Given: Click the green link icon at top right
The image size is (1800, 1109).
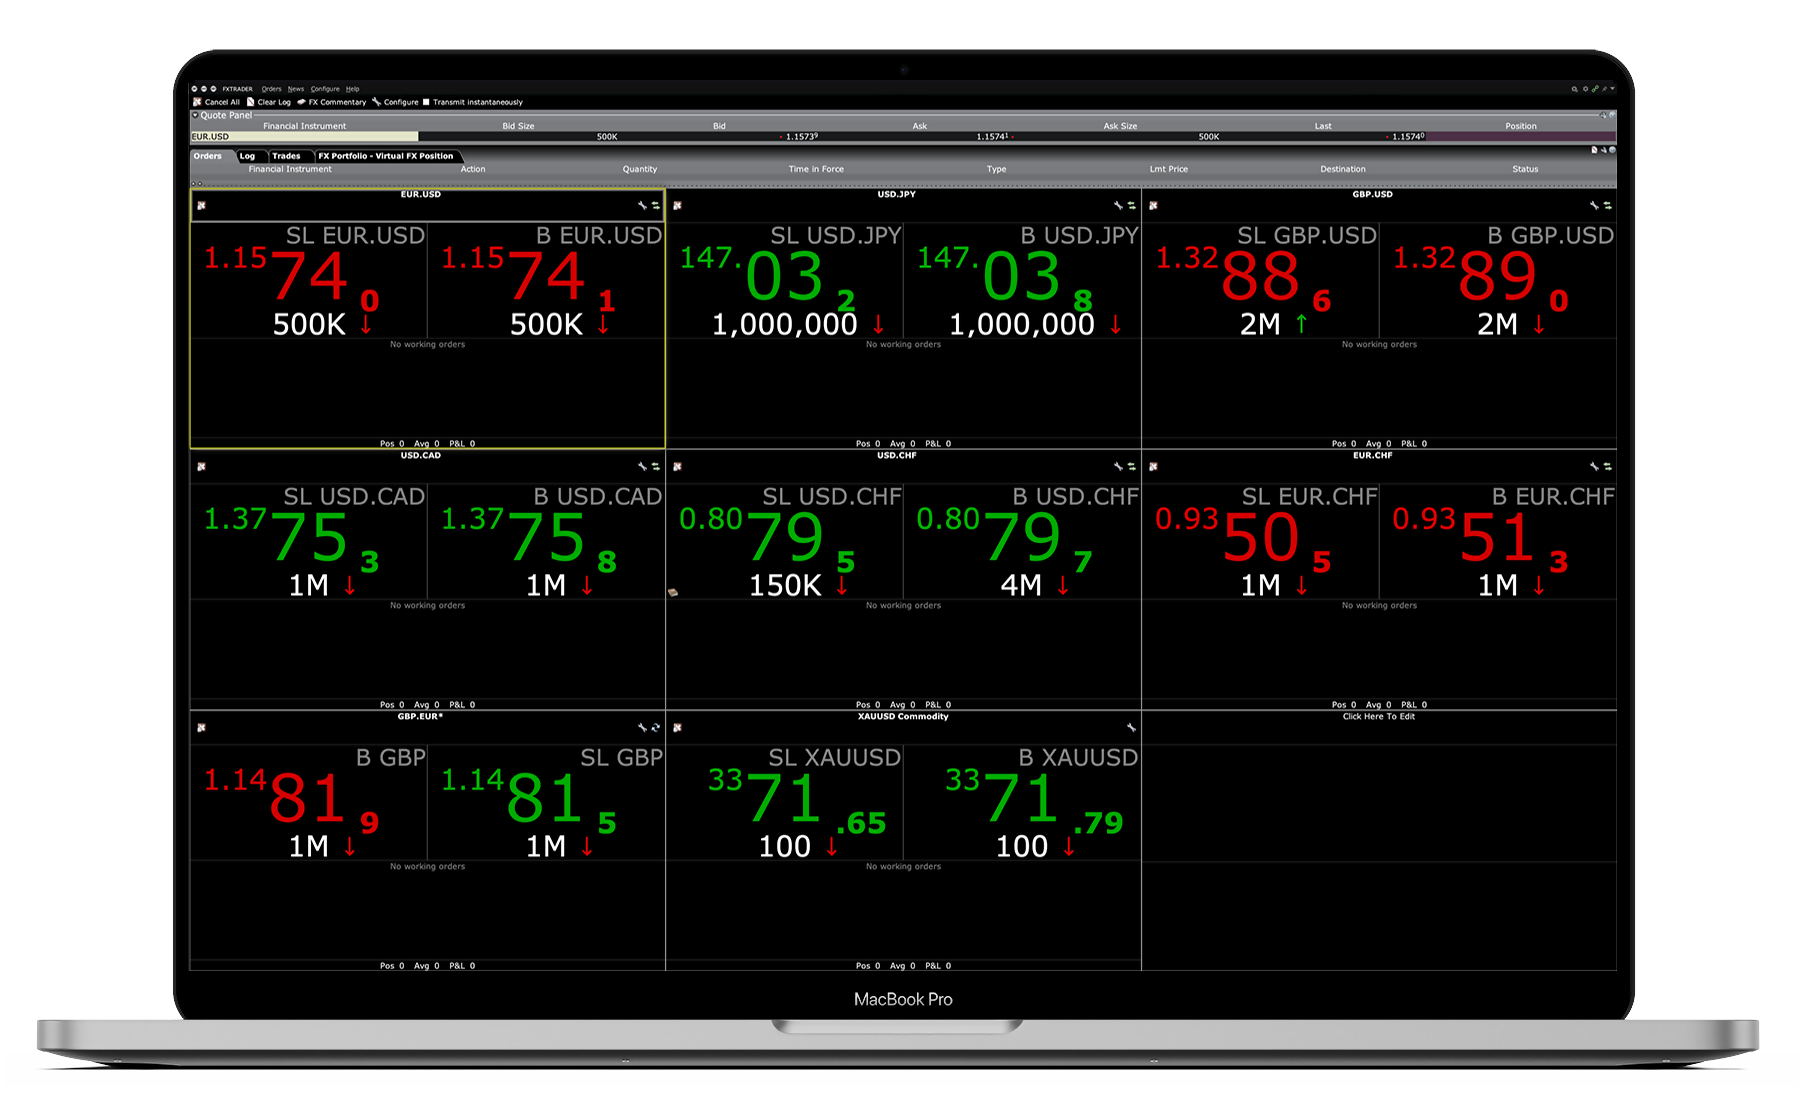Looking at the screenshot, I should [x=1595, y=88].
